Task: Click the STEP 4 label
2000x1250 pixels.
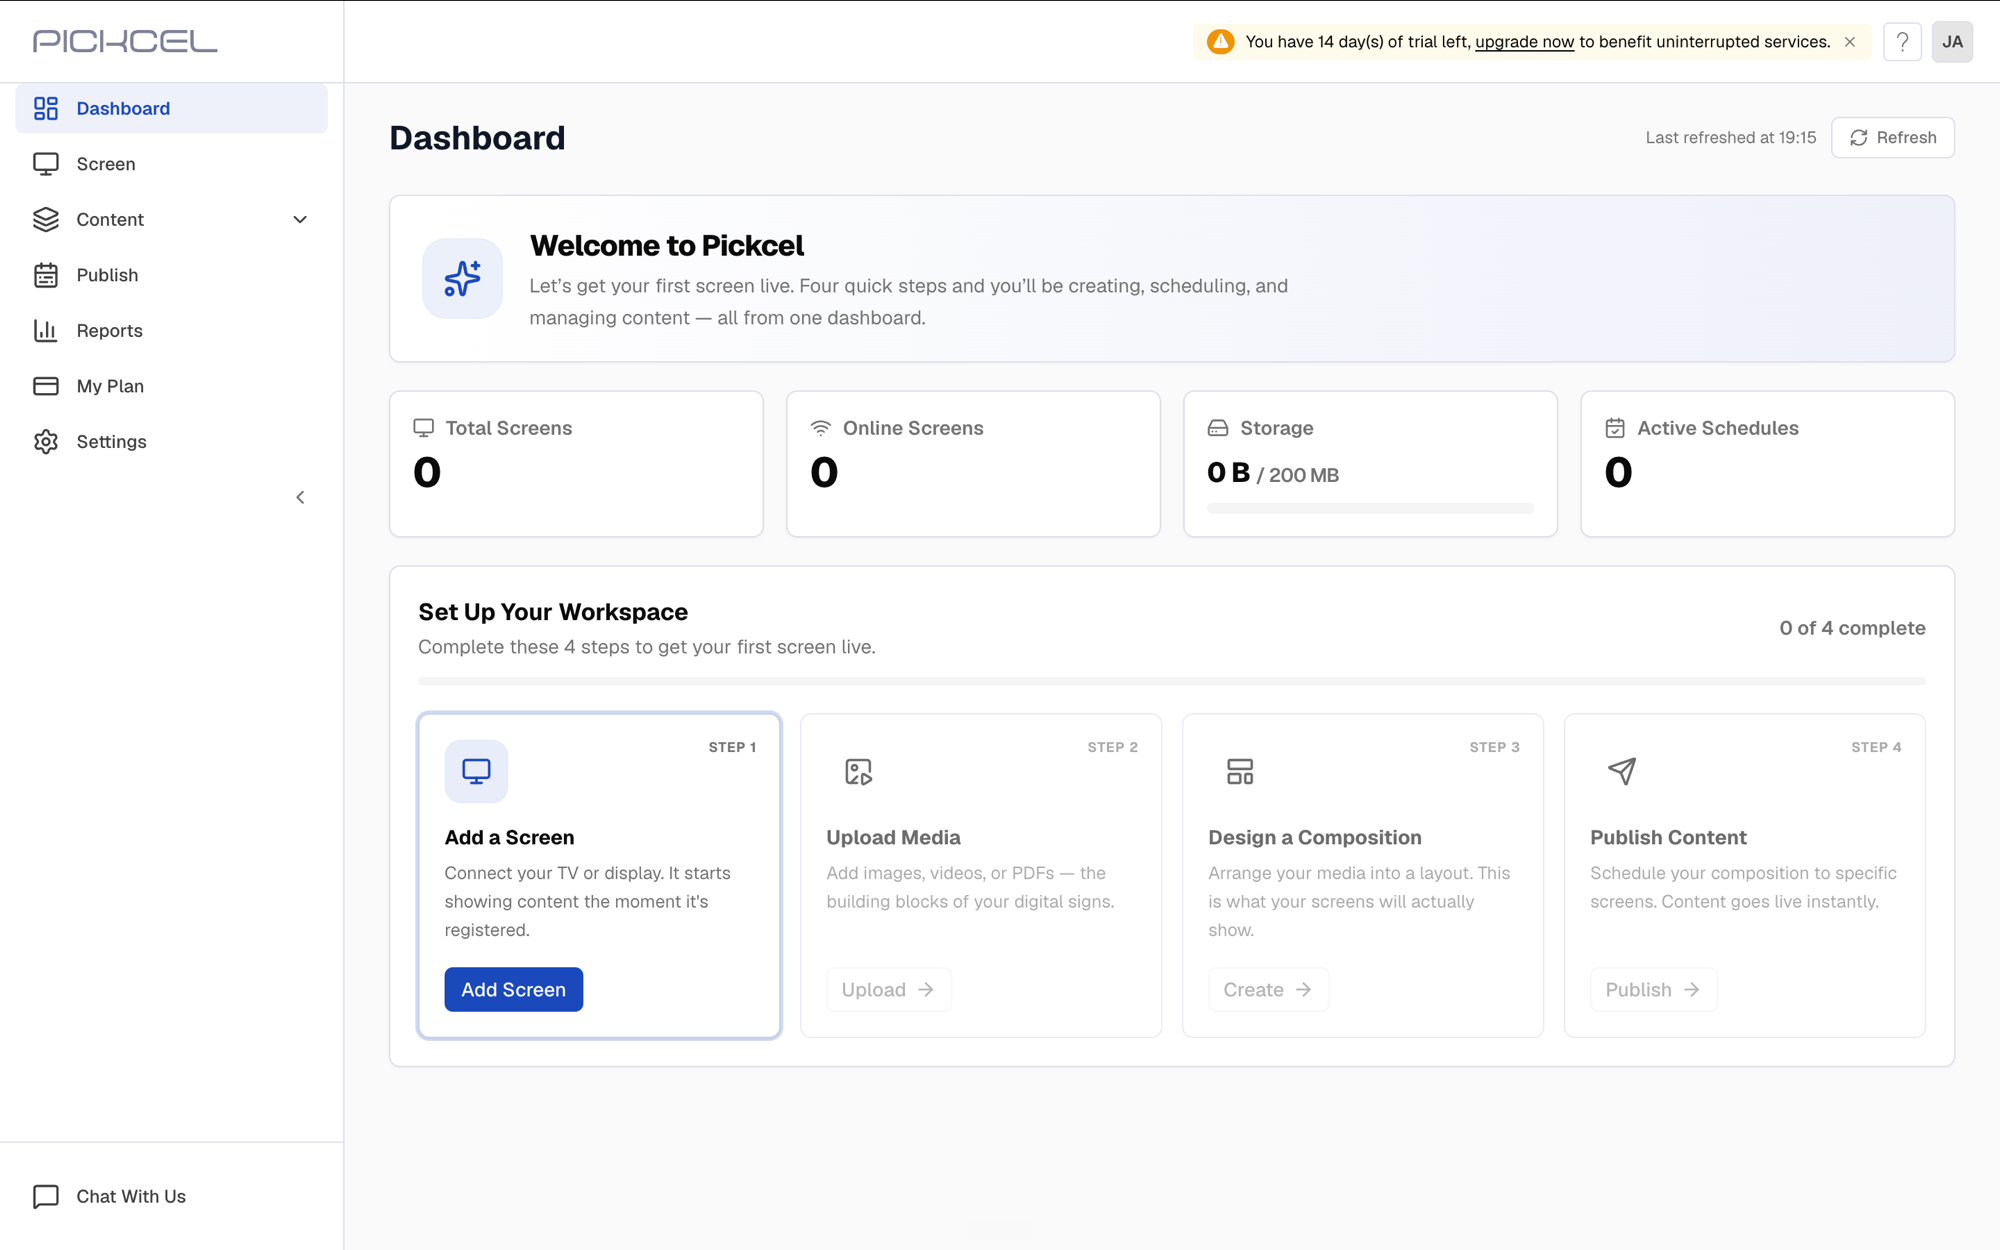Action: [x=1876, y=747]
